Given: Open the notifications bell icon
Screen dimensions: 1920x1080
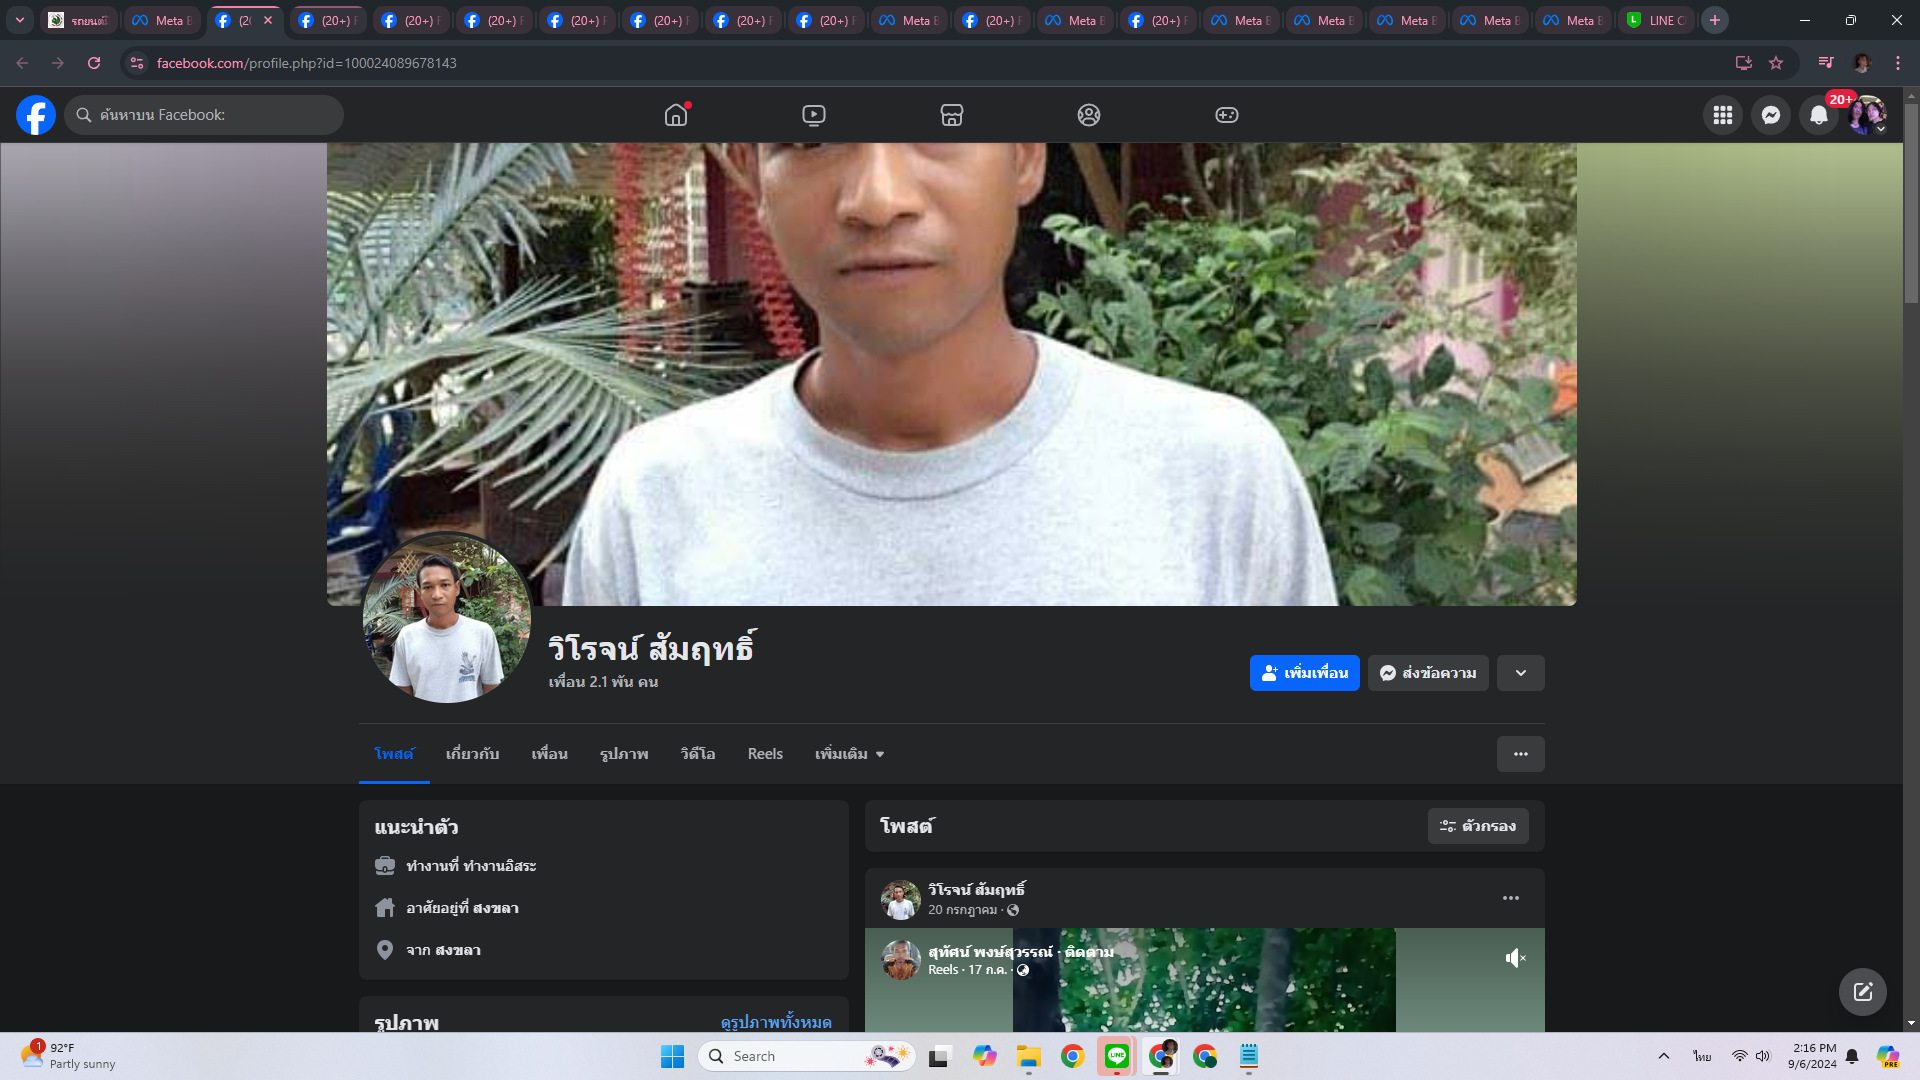Looking at the screenshot, I should click(x=1818, y=115).
